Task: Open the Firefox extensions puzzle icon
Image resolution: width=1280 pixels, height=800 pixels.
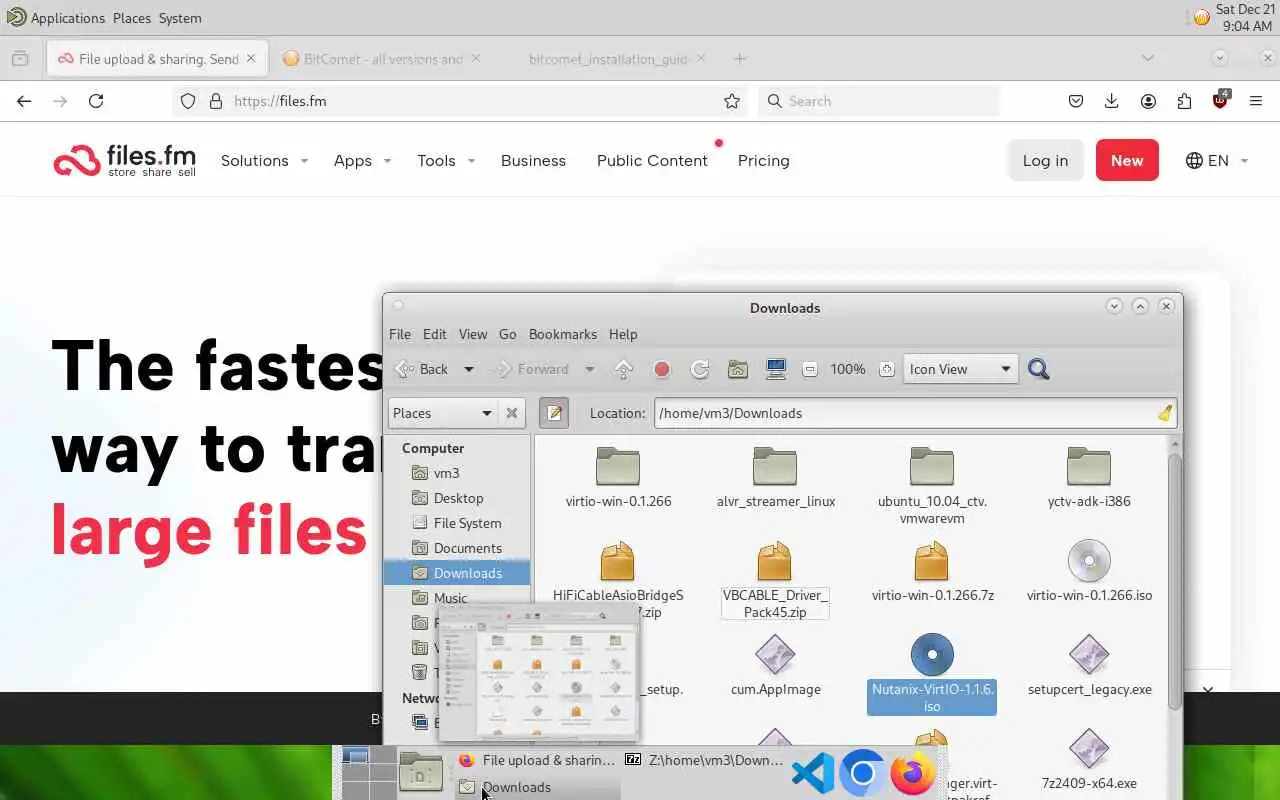Action: pos(1184,101)
